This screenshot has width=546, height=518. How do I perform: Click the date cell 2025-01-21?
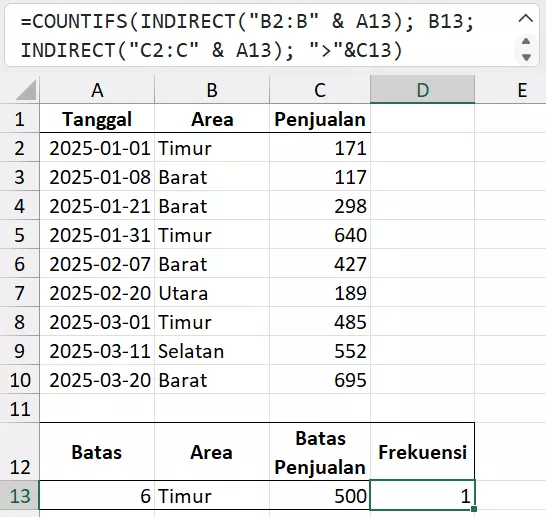point(97,206)
